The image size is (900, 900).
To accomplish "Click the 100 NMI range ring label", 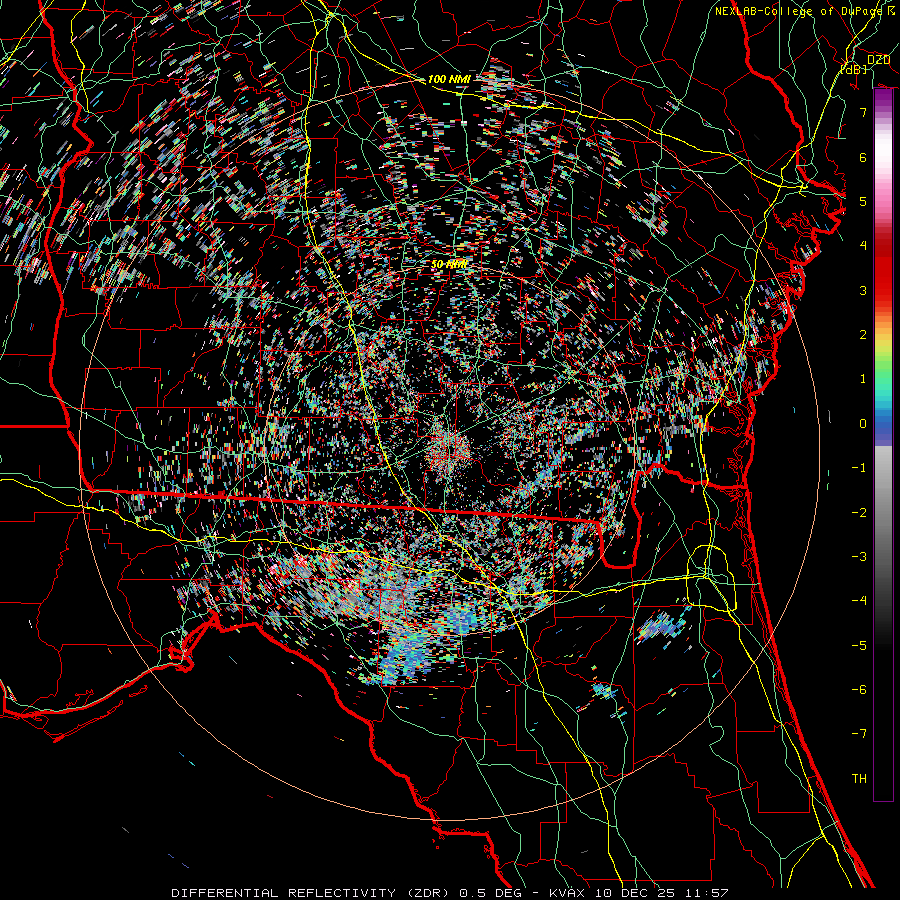I will click(x=449, y=79).
